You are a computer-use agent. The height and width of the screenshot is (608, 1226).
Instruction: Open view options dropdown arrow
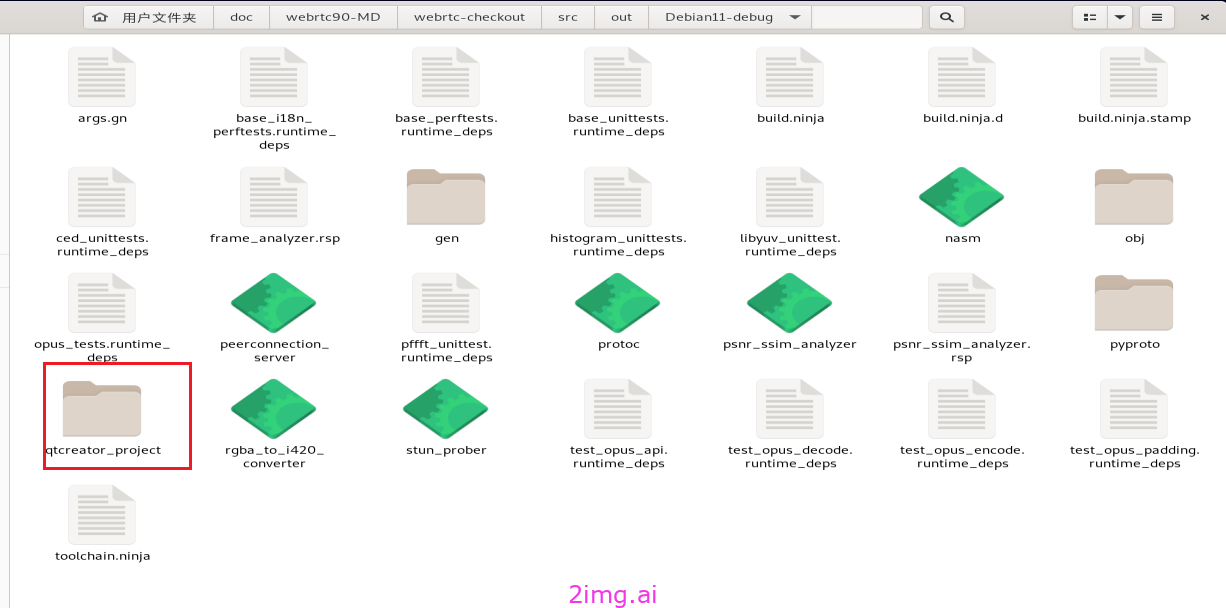[1119, 17]
